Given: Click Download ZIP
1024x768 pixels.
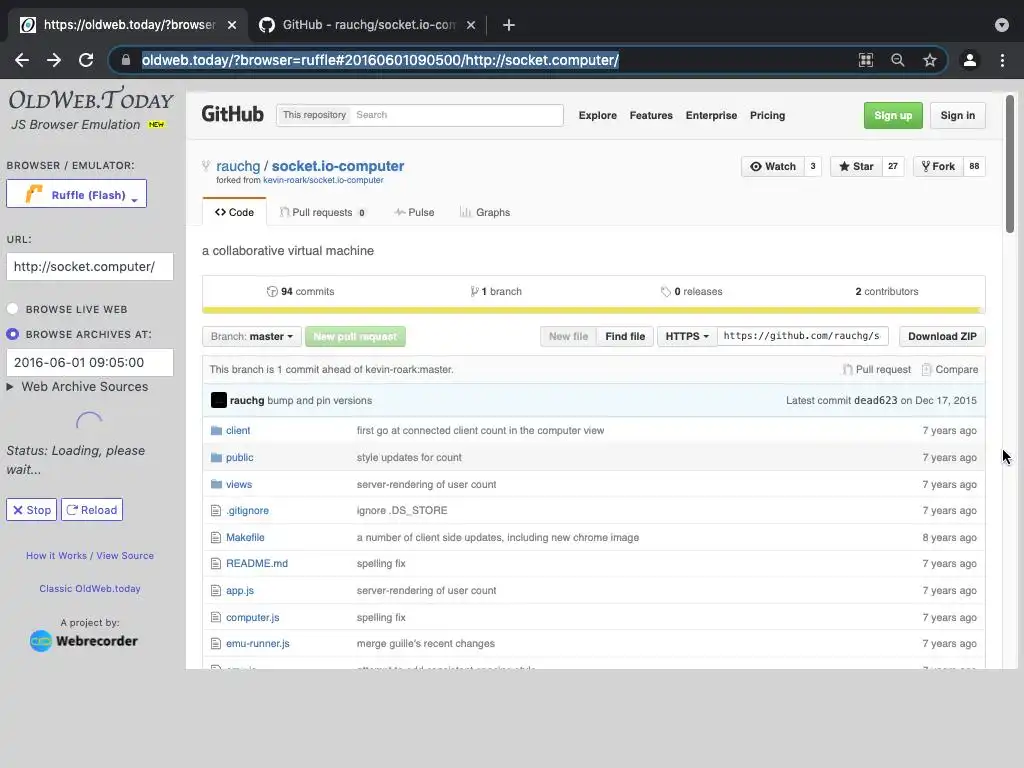Looking at the screenshot, I should pyautogui.click(x=942, y=336).
